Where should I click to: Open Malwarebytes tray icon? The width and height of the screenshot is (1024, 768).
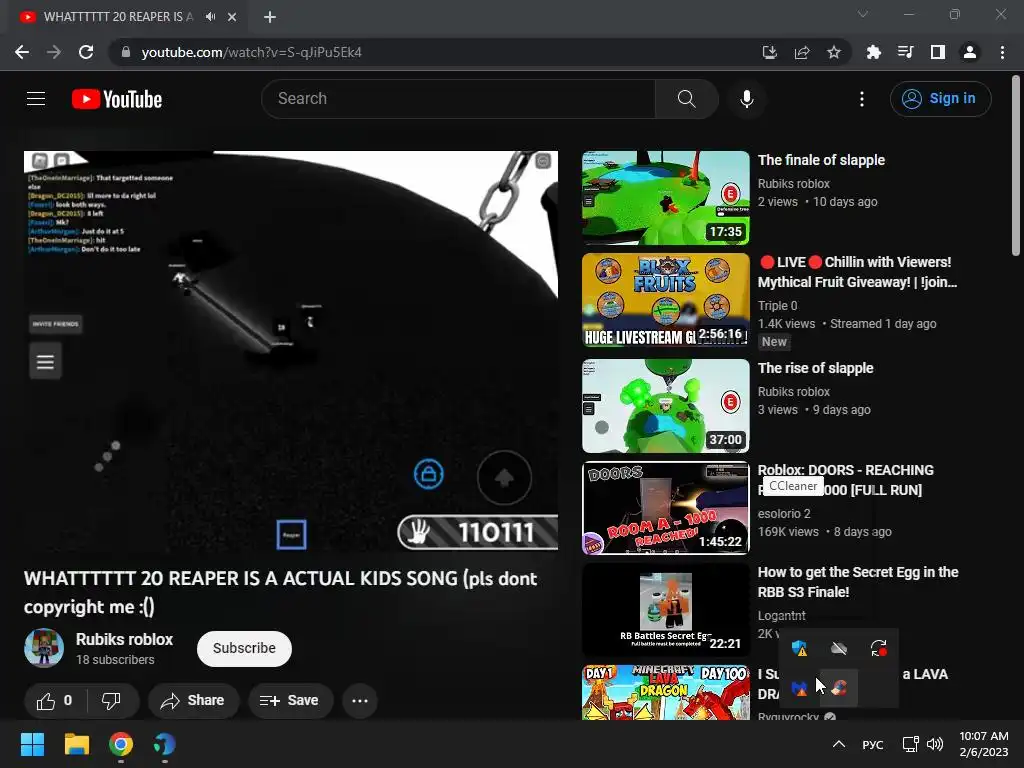pos(799,688)
